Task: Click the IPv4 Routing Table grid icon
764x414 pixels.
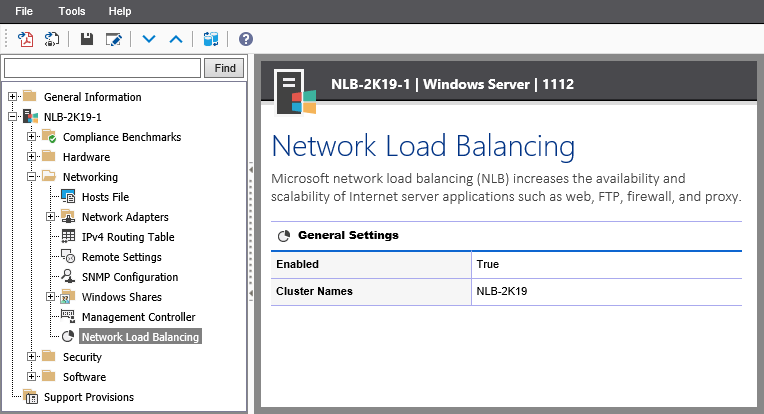Action: coord(68,236)
